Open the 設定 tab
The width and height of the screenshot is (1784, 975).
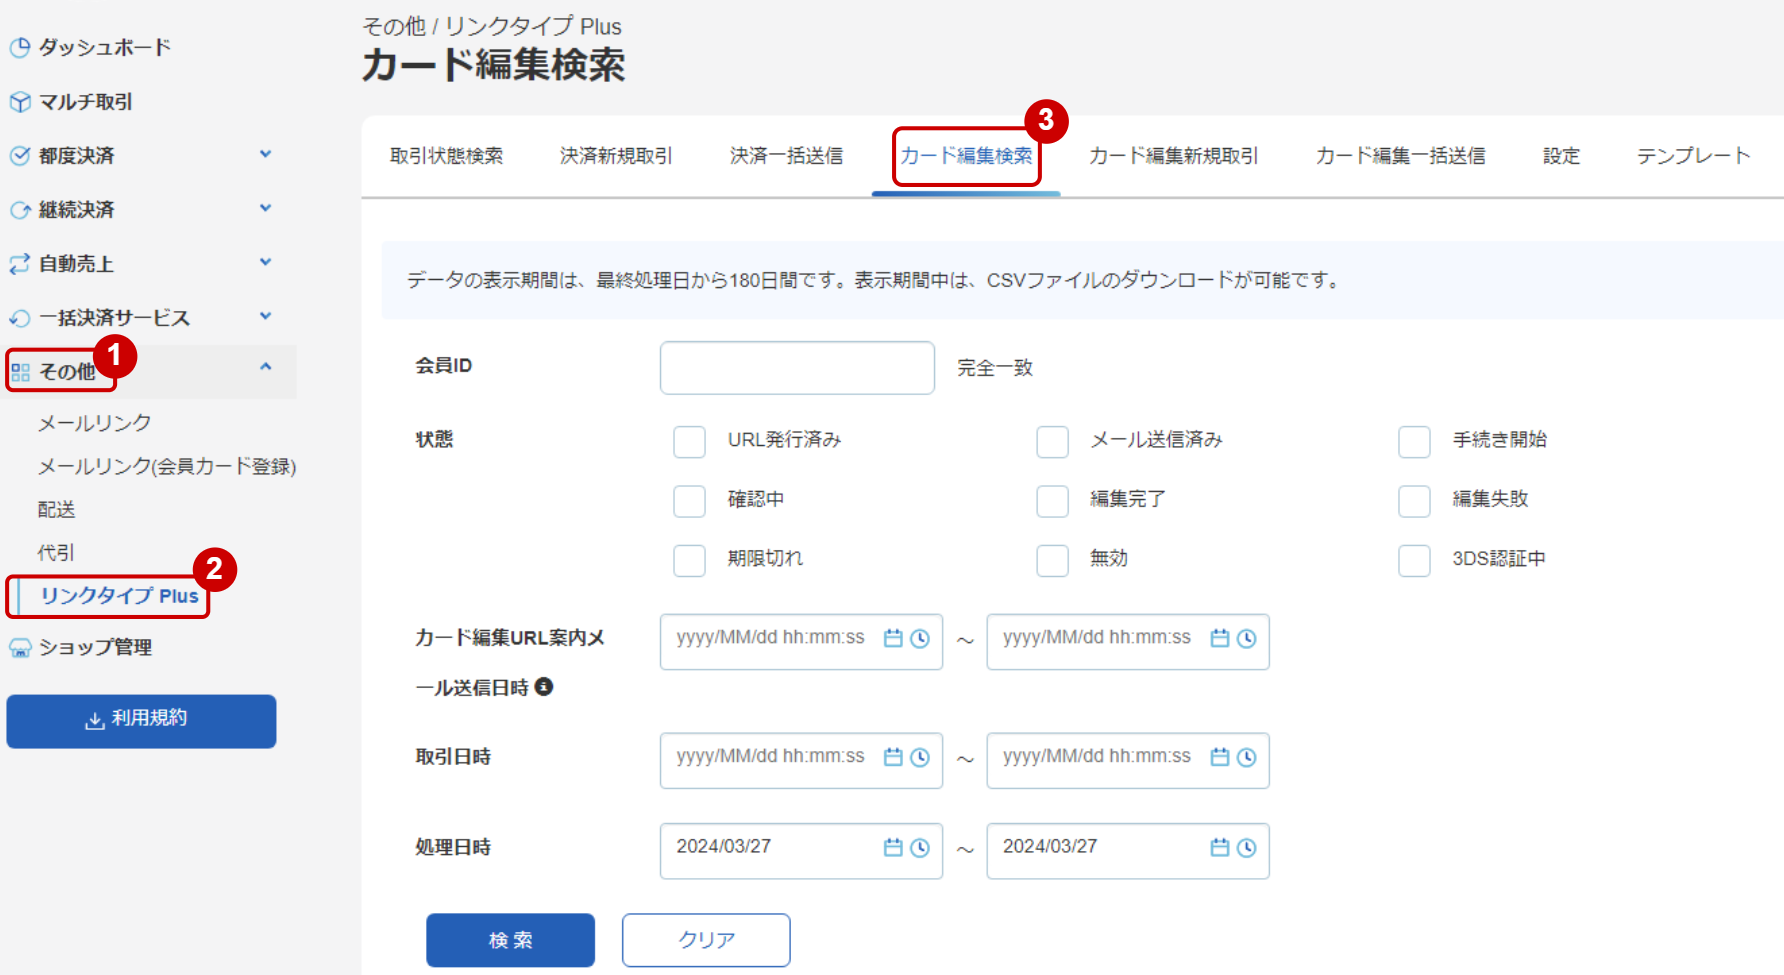coord(1561,156)
